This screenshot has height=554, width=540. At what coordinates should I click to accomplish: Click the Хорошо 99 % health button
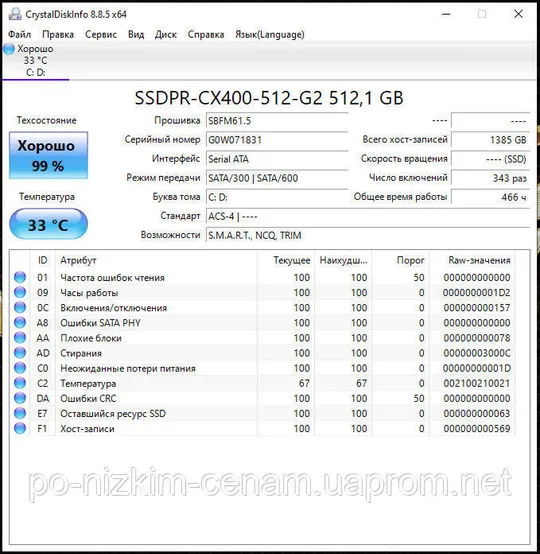[x=48, y=155]
